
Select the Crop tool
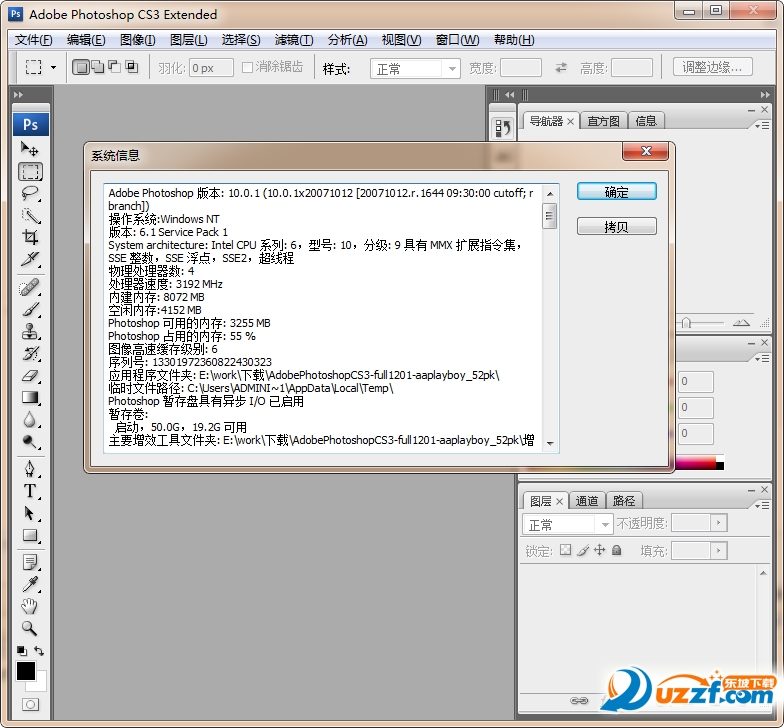(30, 237)
